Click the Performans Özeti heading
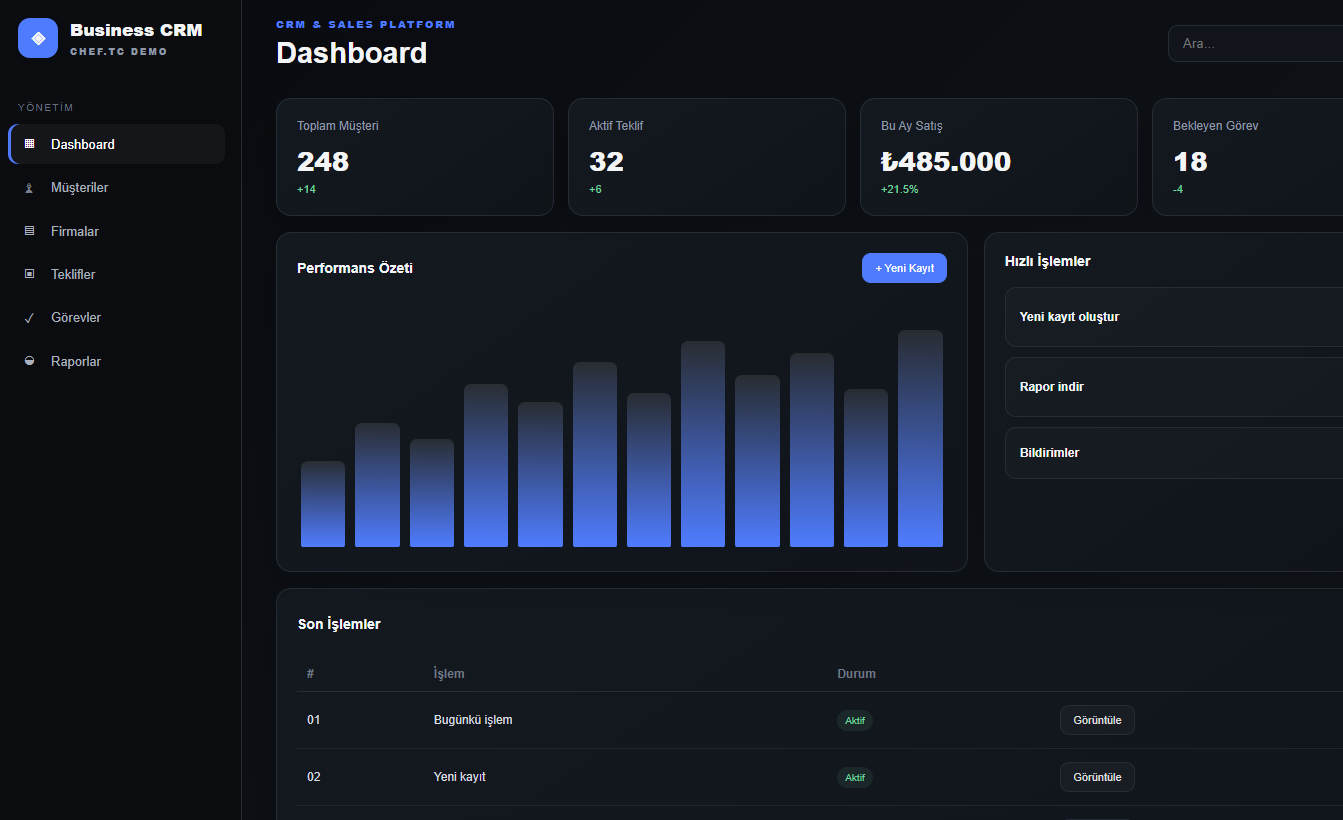Screen dimensions: 1343x820 (355, 268)
